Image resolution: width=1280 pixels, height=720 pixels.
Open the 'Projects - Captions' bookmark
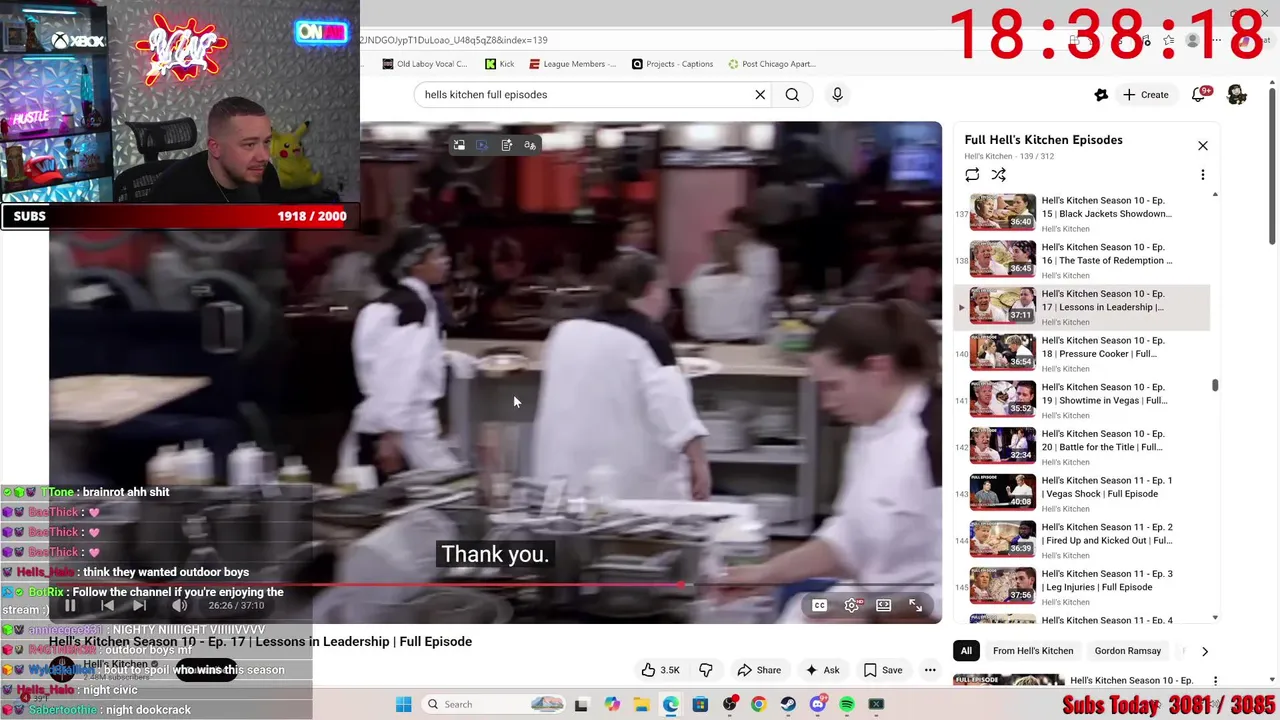[x=672, y=64]
